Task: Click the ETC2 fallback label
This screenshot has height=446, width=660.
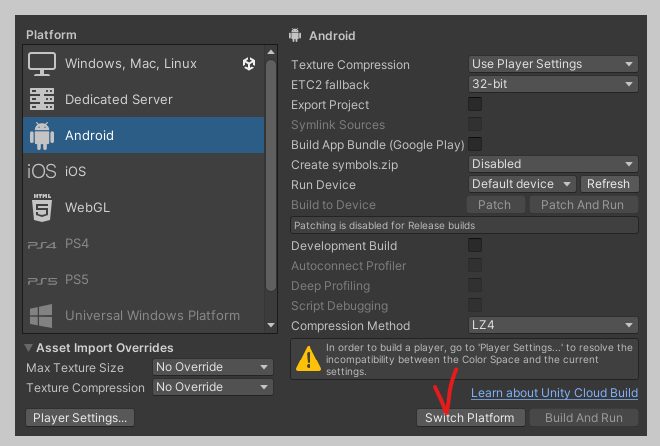Action: pos(330,85)
